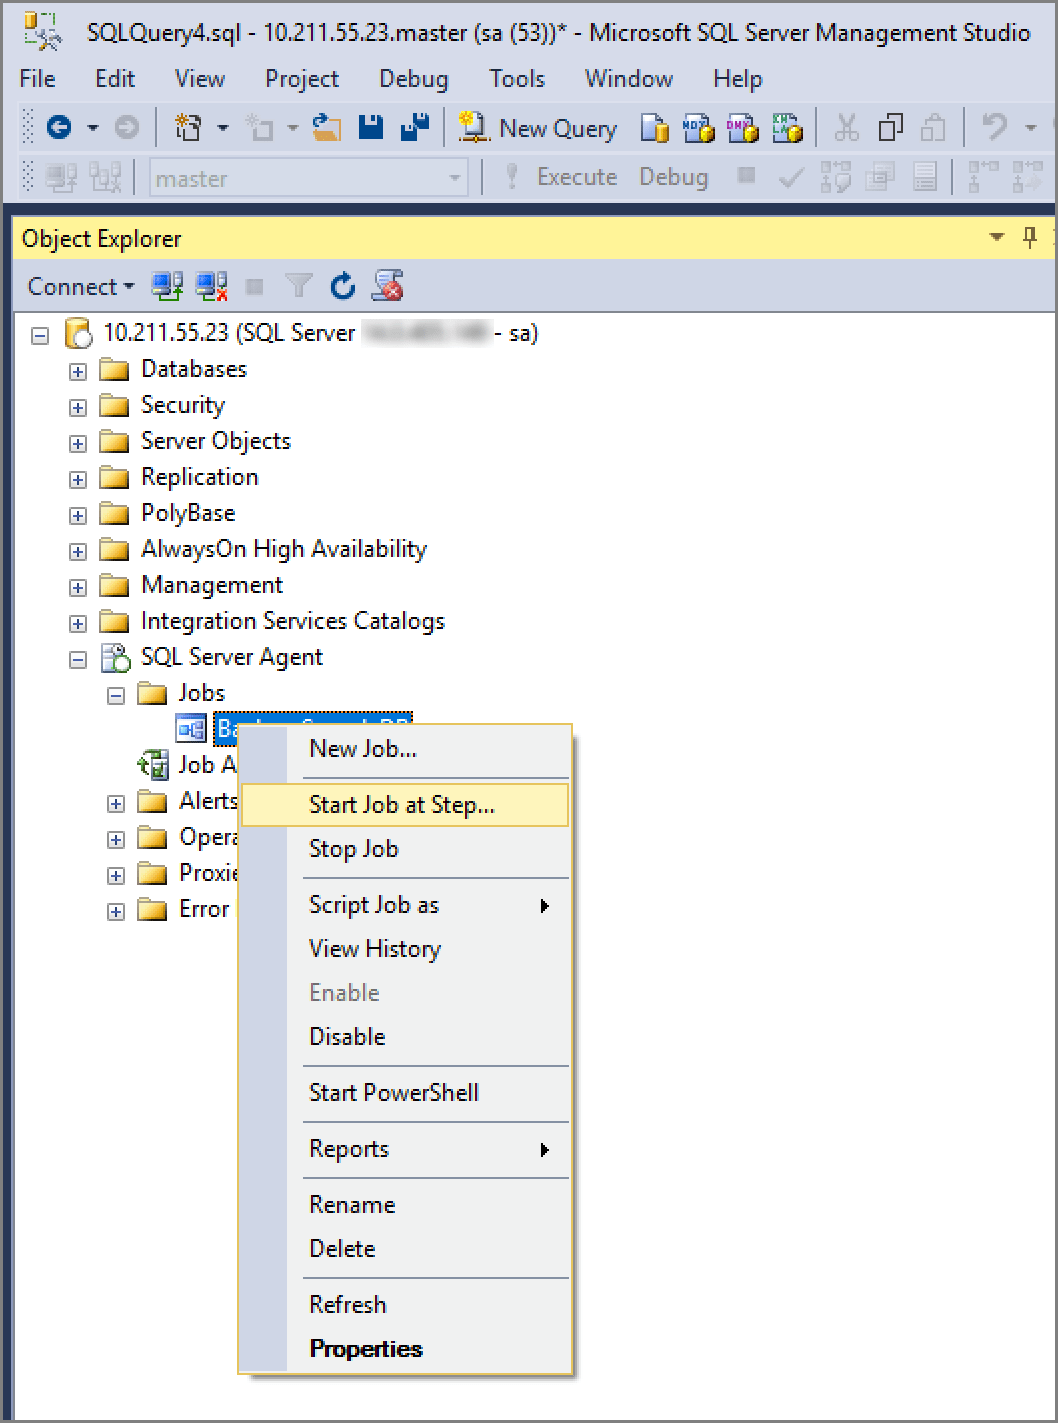
Task: Open the Connect dropdown in Object Explorer
Action: click(79, 286)
